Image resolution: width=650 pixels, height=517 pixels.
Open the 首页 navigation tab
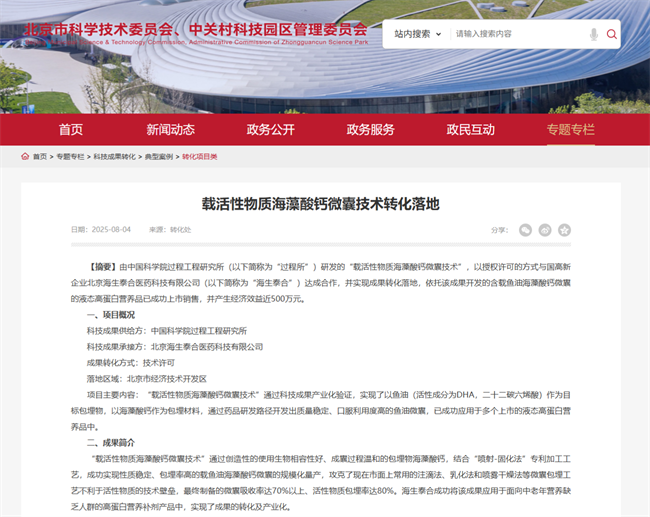[x=70, y=130]
